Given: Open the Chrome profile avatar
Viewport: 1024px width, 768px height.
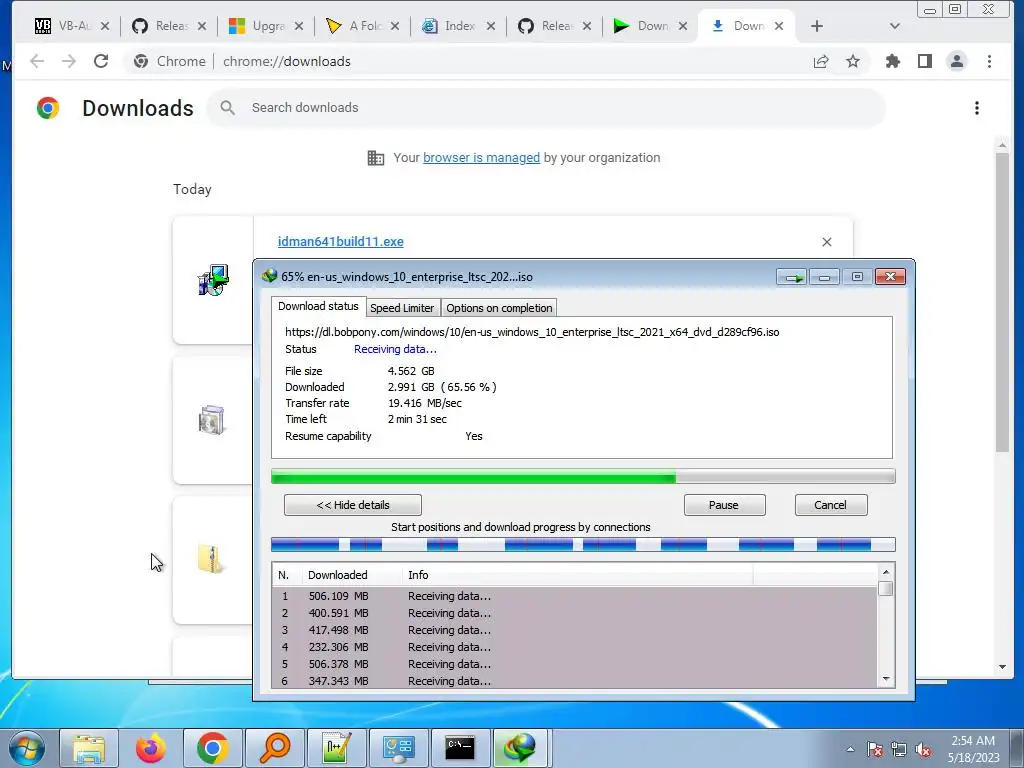Looking at the screenshot, I should point(957,61).
